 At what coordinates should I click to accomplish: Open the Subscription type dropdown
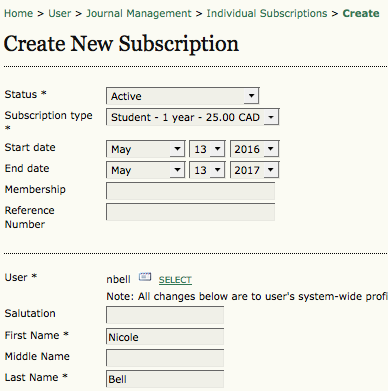192,117
